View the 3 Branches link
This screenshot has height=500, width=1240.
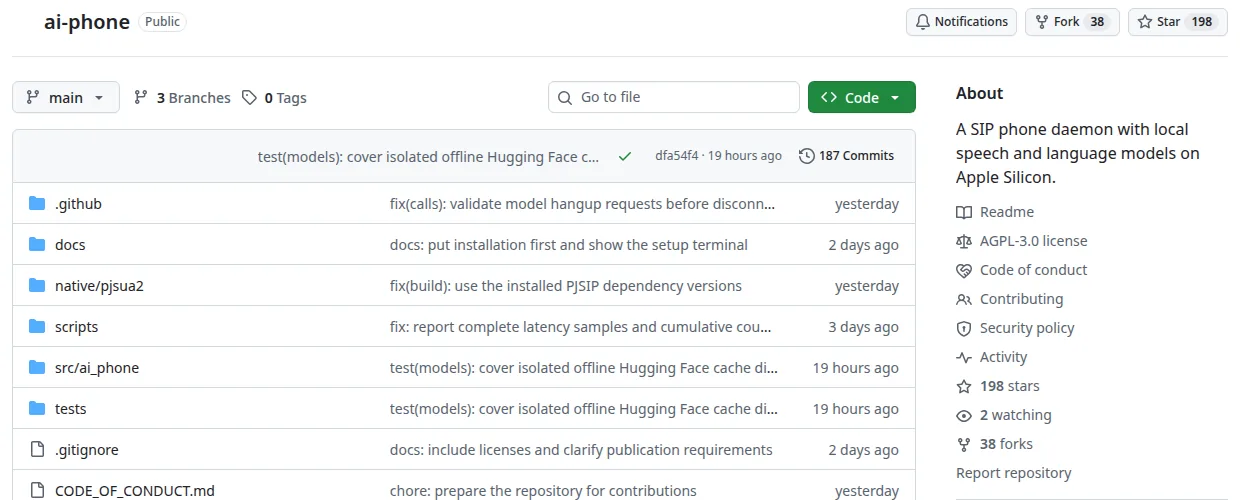pyautogui.click(x=182, y=98)
